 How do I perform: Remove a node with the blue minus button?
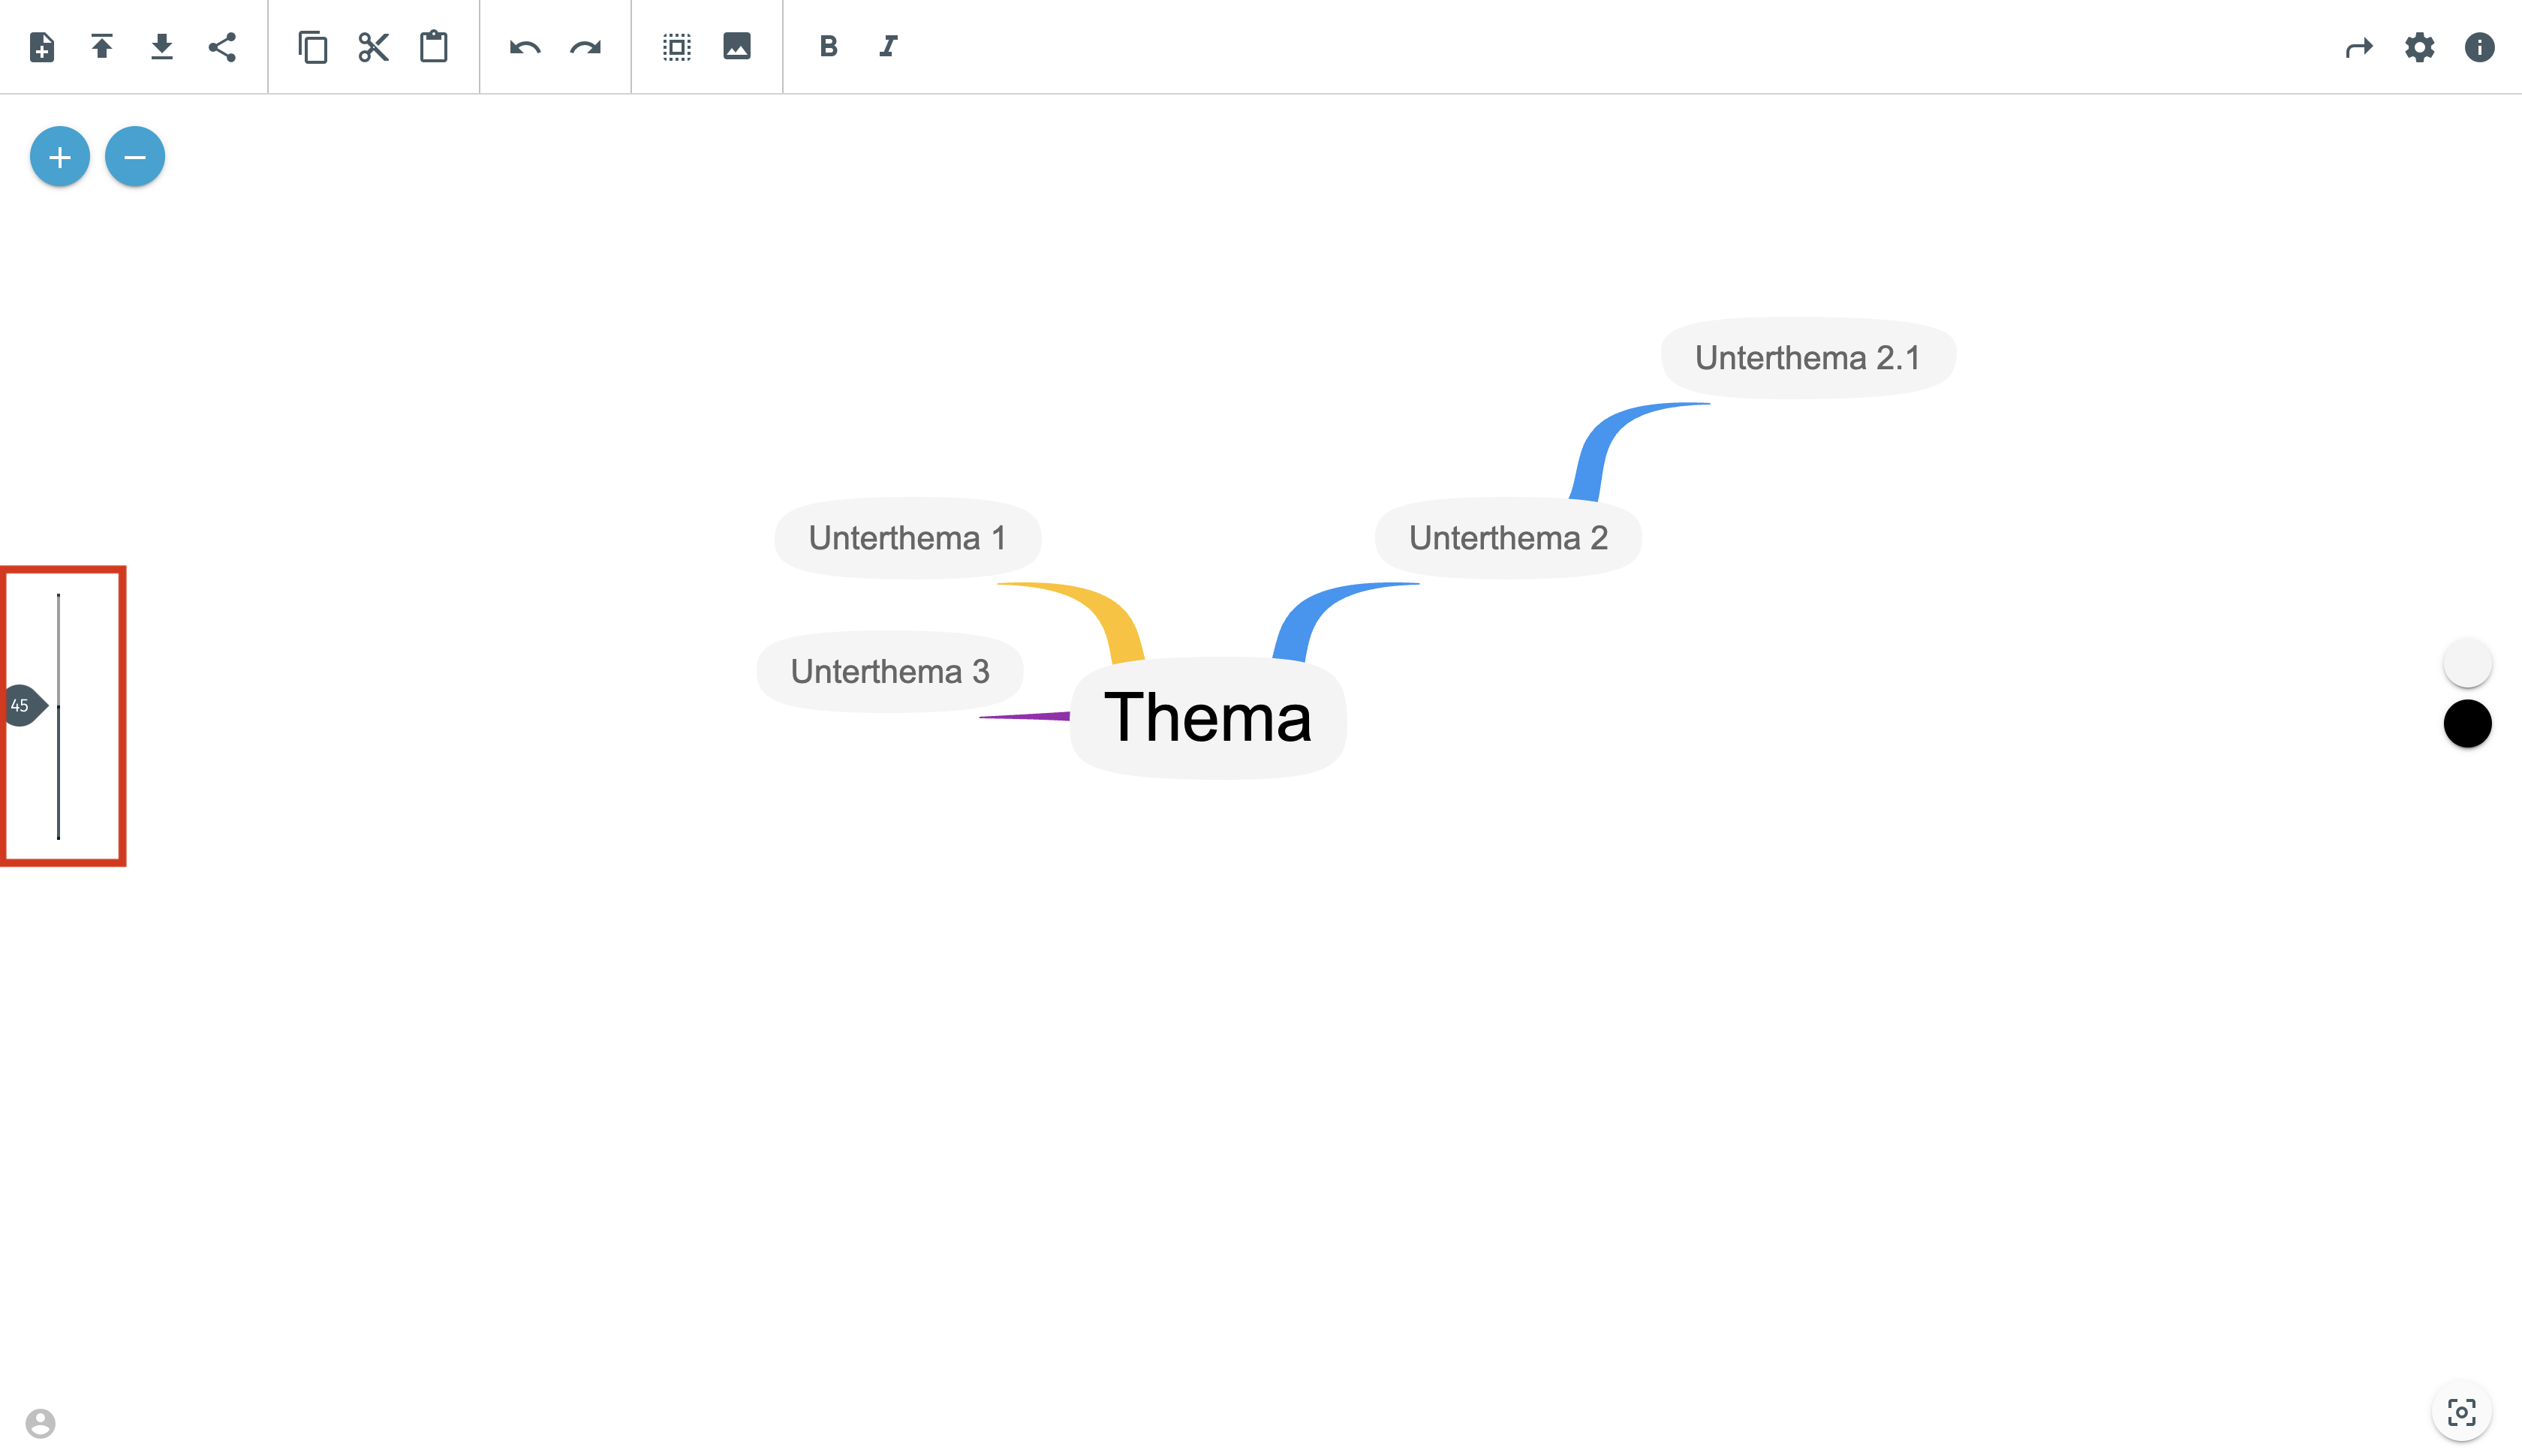coord(135,157)
